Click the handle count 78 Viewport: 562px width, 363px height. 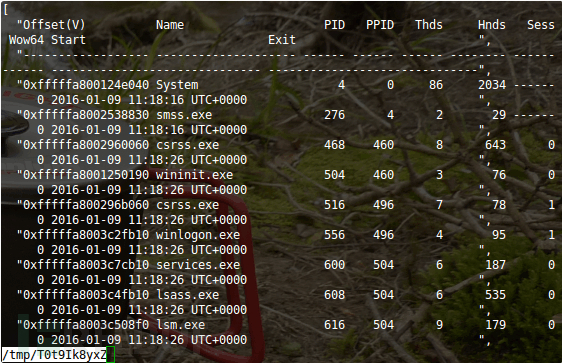[x=499, y=205]
